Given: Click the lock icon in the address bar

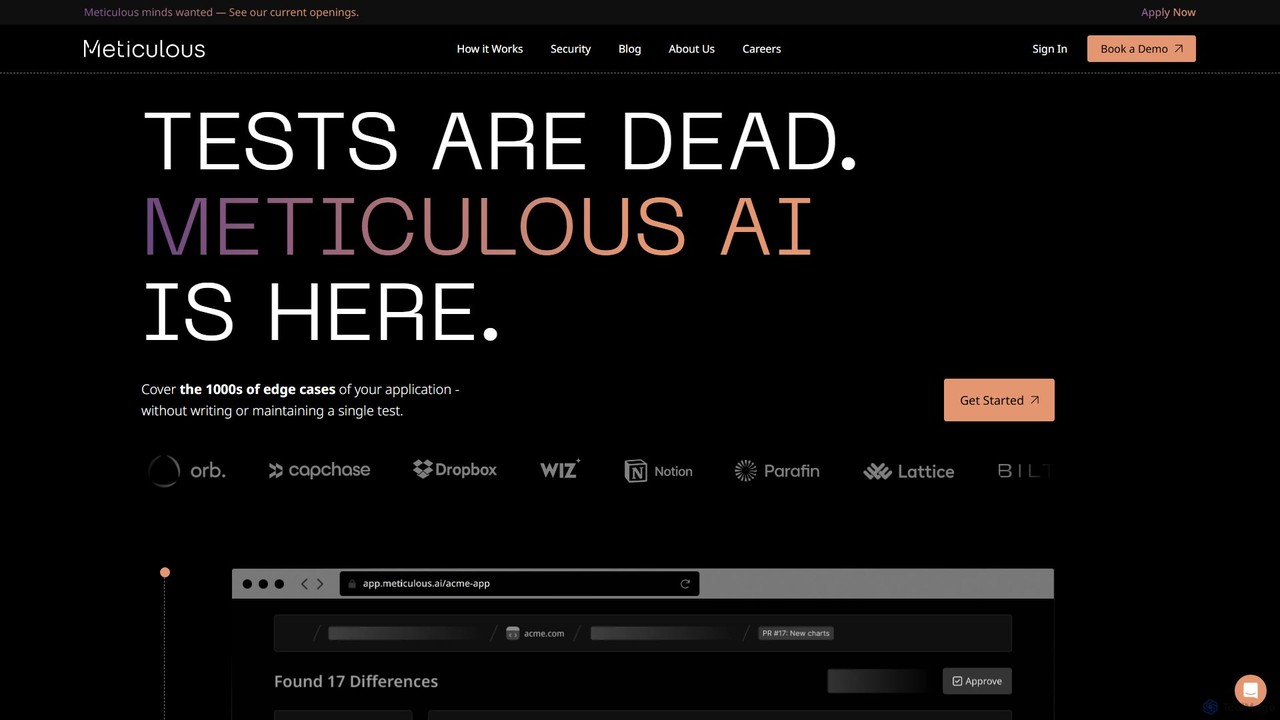Looking at the screenshot, I should 351,584.
